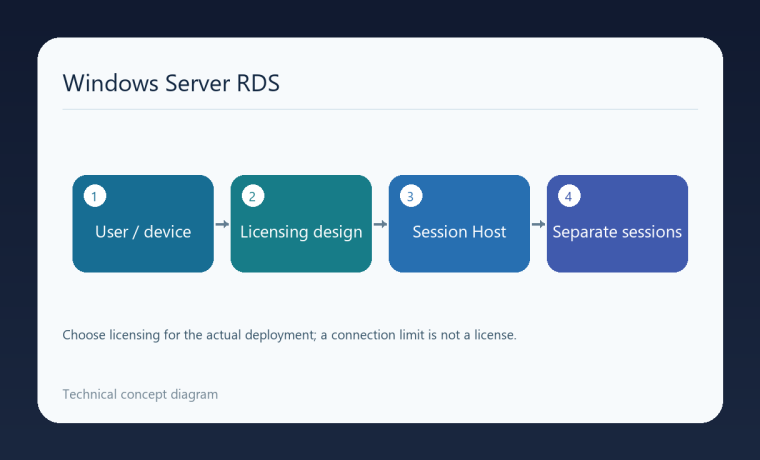
Task: Select the 'Licensing design' step box
Action: click(x=301, y=223)
